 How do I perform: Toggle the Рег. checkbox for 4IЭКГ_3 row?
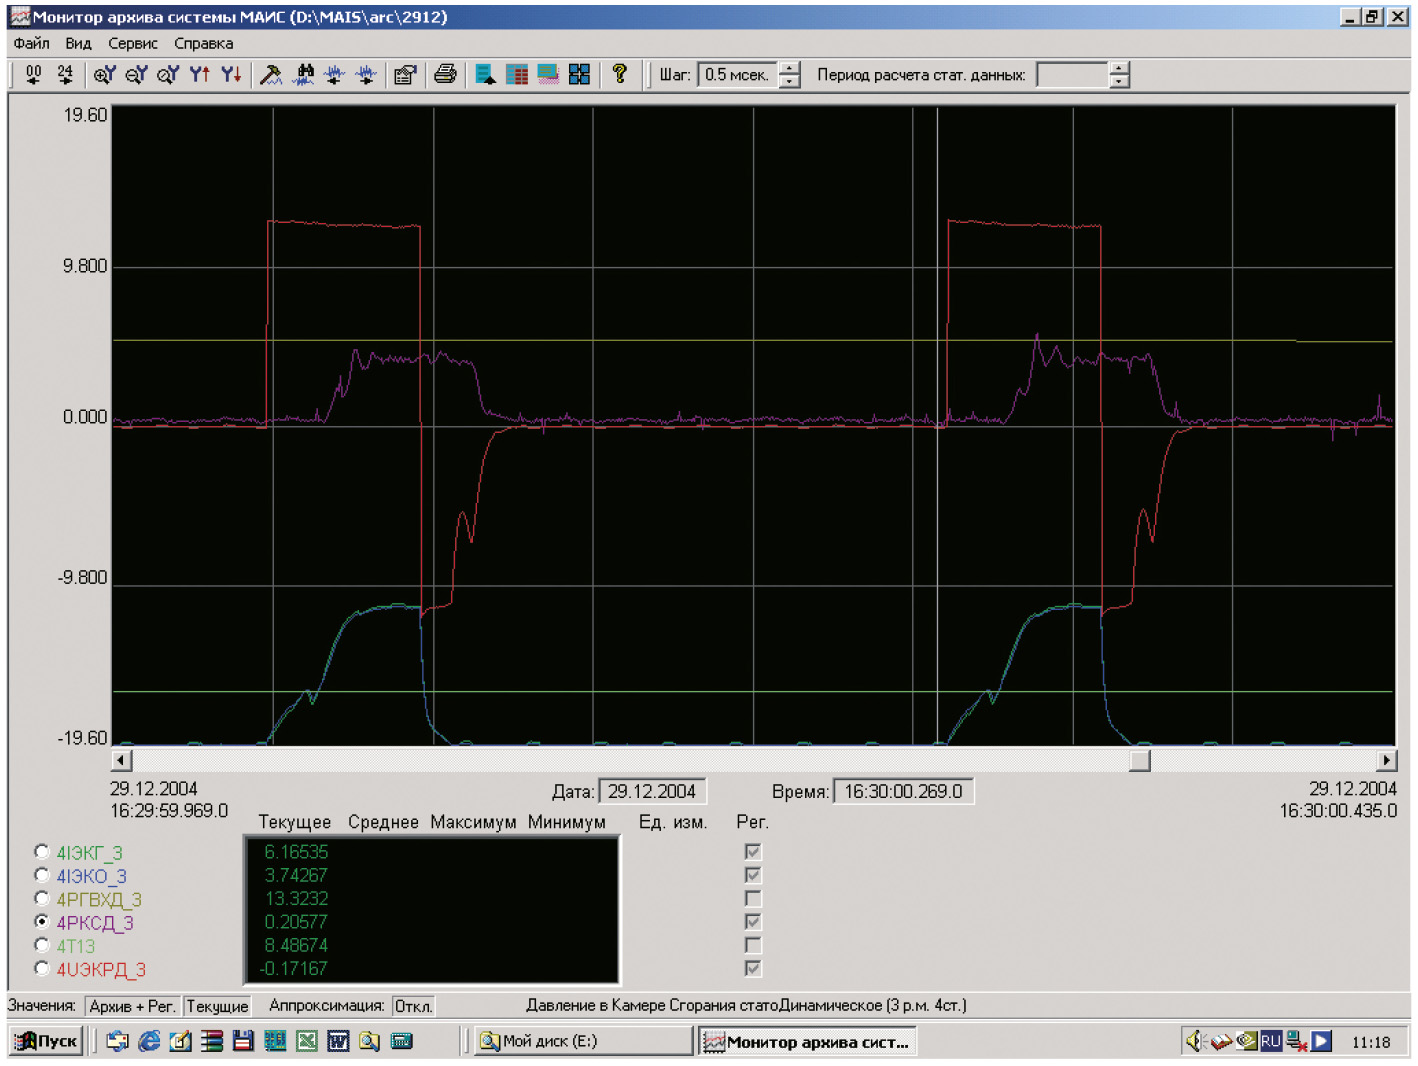pos(753,852)
